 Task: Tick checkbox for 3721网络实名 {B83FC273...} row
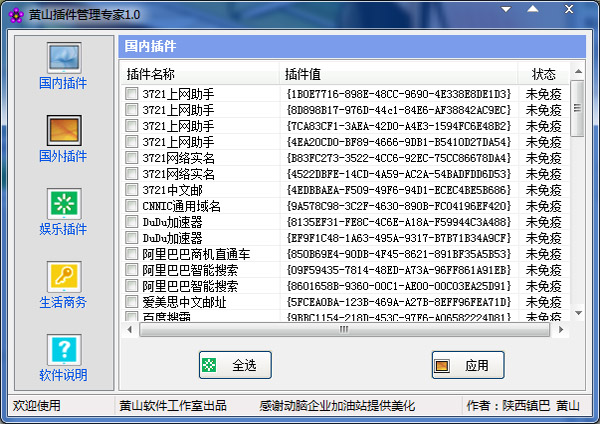(131, 158)
